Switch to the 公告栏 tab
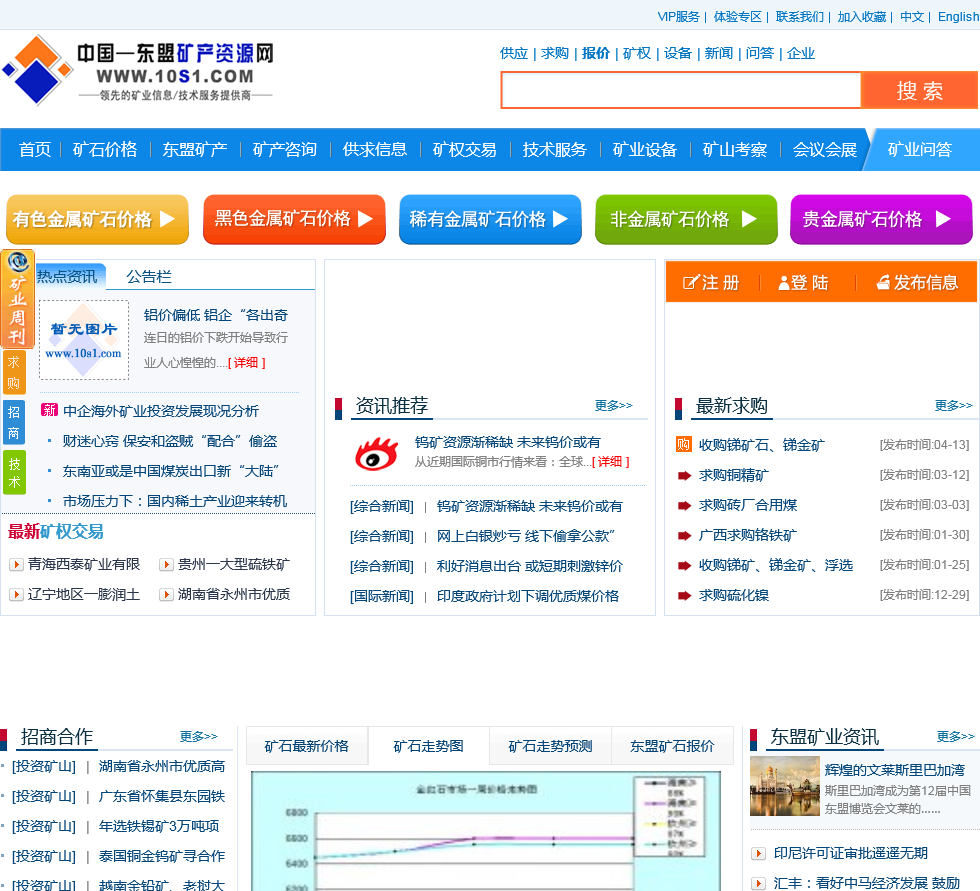This screenshot has width=980, height=891. [x=149, y=276]
